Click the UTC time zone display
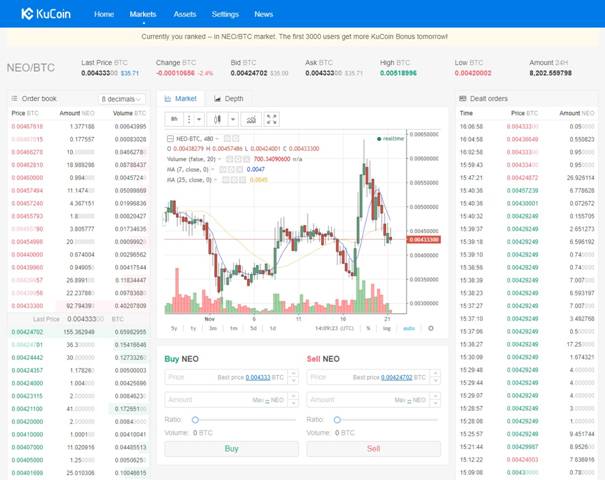Image resolution: width=605 pixels, height=480 pixels. pos(334,328)
